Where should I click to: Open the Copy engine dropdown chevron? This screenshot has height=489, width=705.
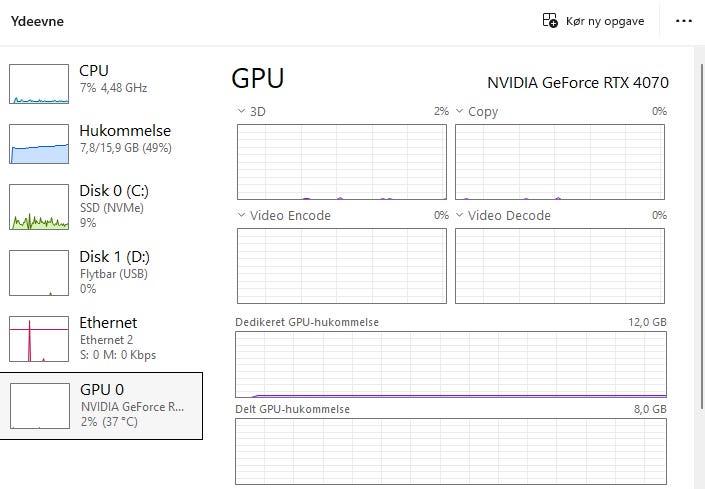(x=460, y=111)
